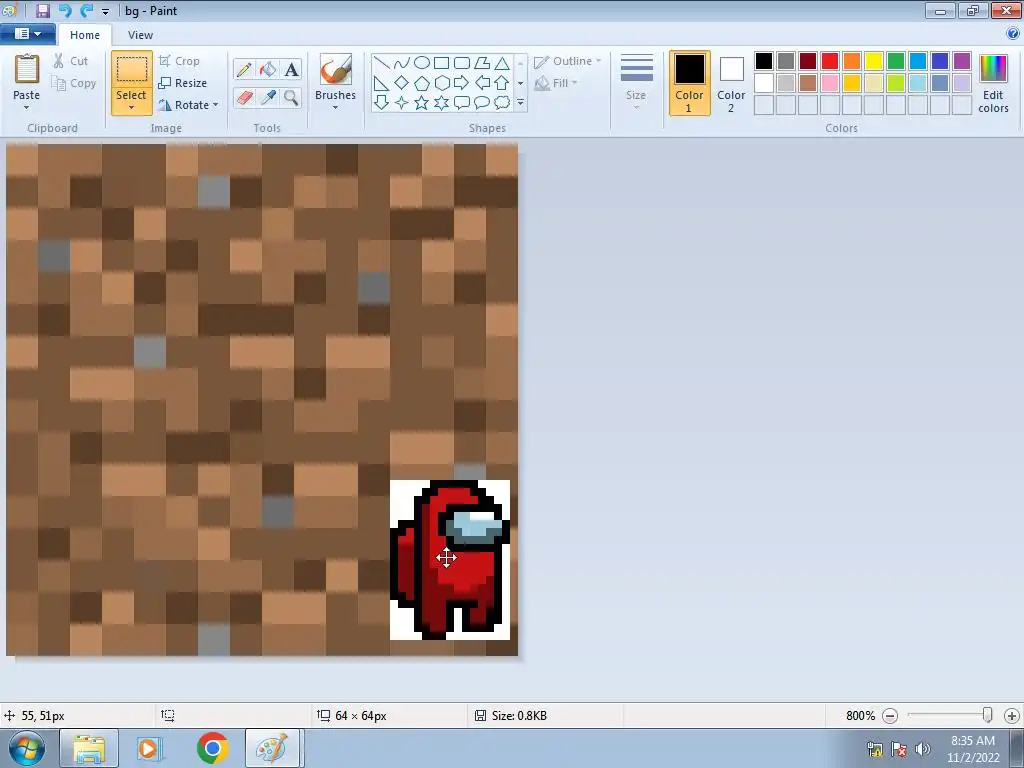
Task: Switch to the View ribbon tab
Action: pos(140,35)
